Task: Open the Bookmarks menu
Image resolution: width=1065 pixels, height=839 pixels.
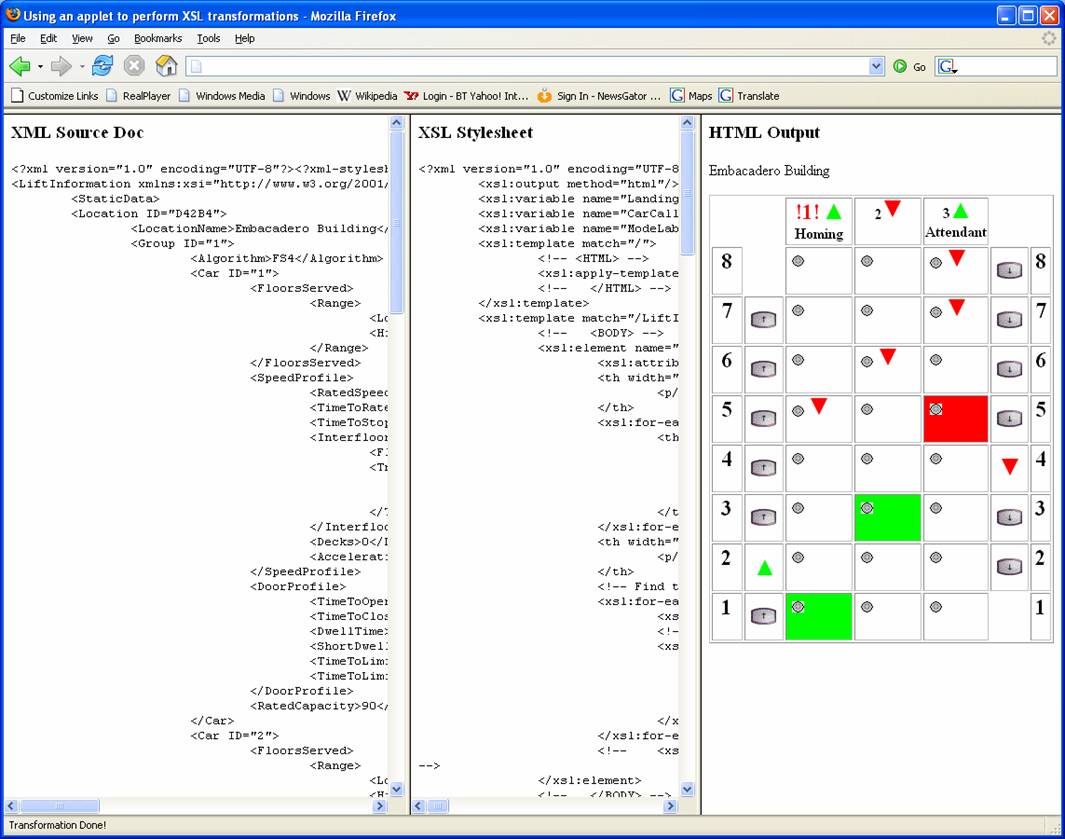Action: pyautogui.click(x=158, y=38)
